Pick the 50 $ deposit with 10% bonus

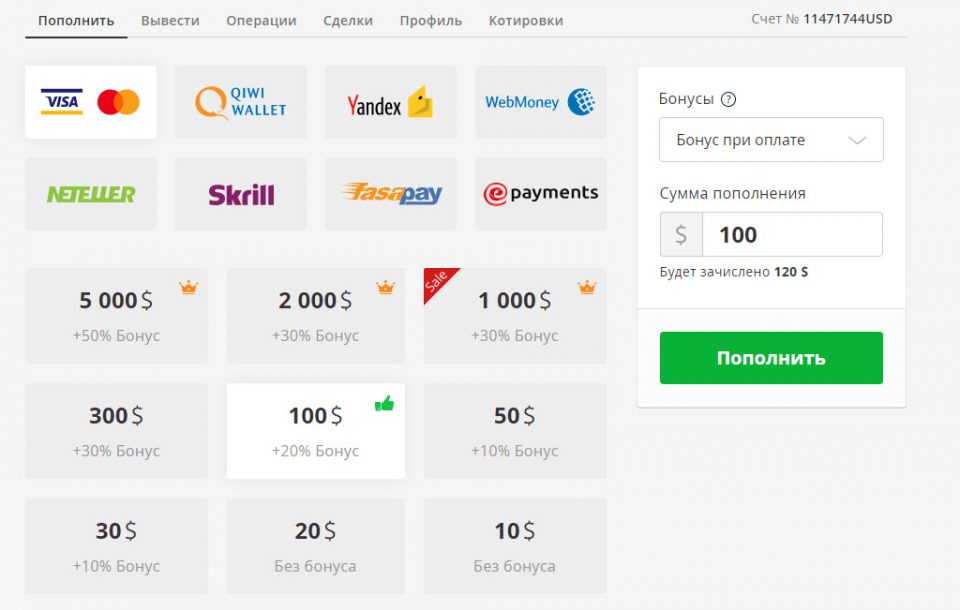(514, 431)
